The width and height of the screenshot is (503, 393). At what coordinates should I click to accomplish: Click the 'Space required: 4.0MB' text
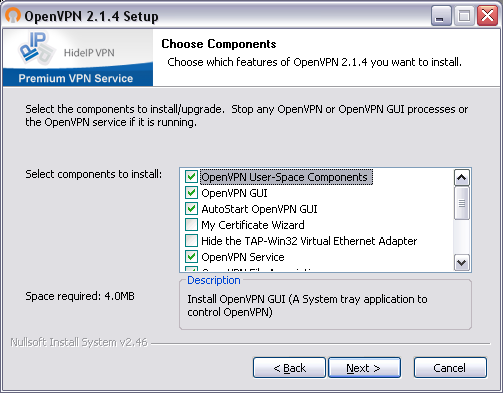click(80, 296)
